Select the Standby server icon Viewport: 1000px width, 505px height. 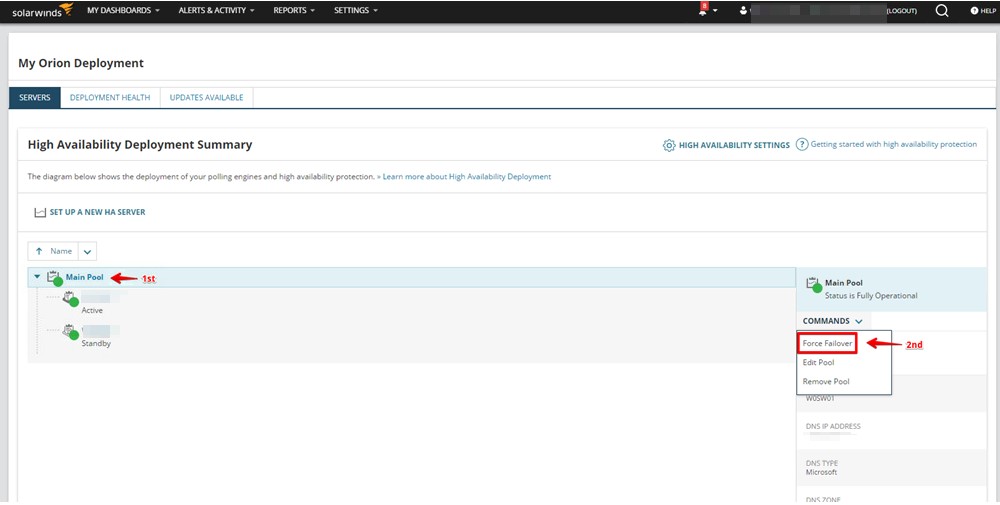(x=70, y=331)
